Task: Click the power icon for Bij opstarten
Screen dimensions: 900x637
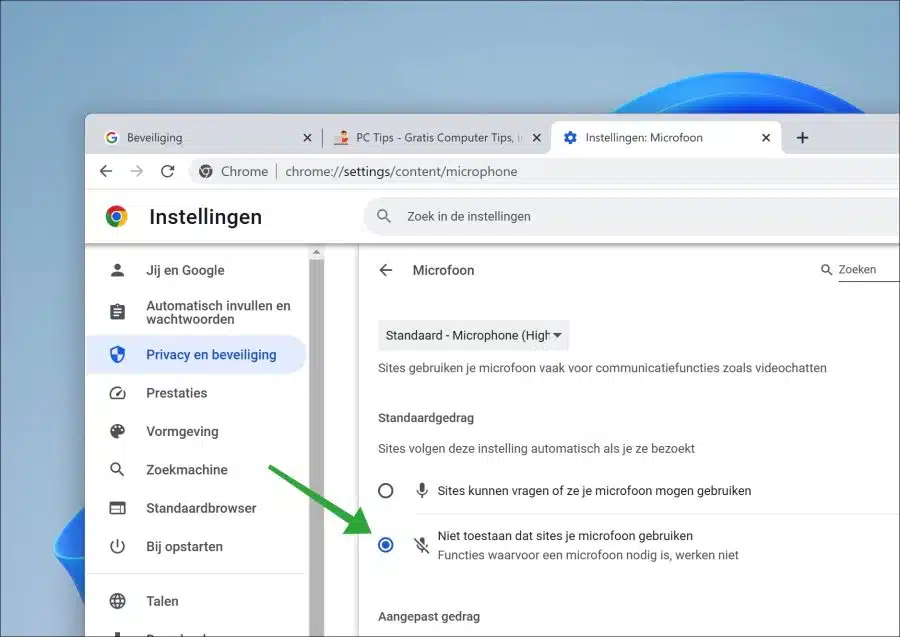Action: point(117,546)
